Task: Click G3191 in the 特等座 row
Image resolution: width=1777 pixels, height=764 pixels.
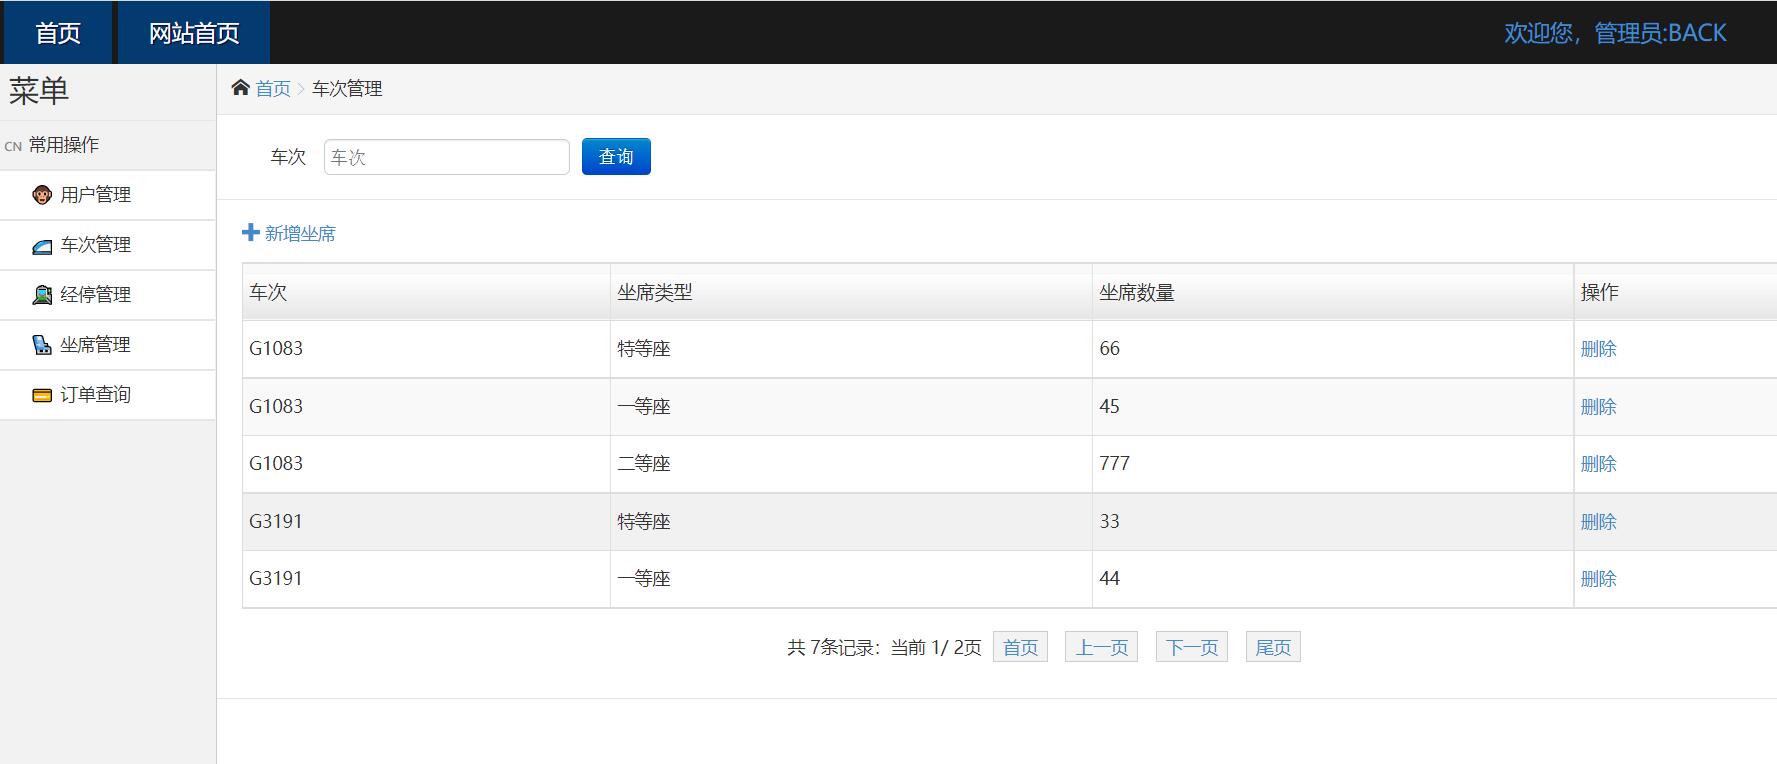Action: [x=276, y=522]
